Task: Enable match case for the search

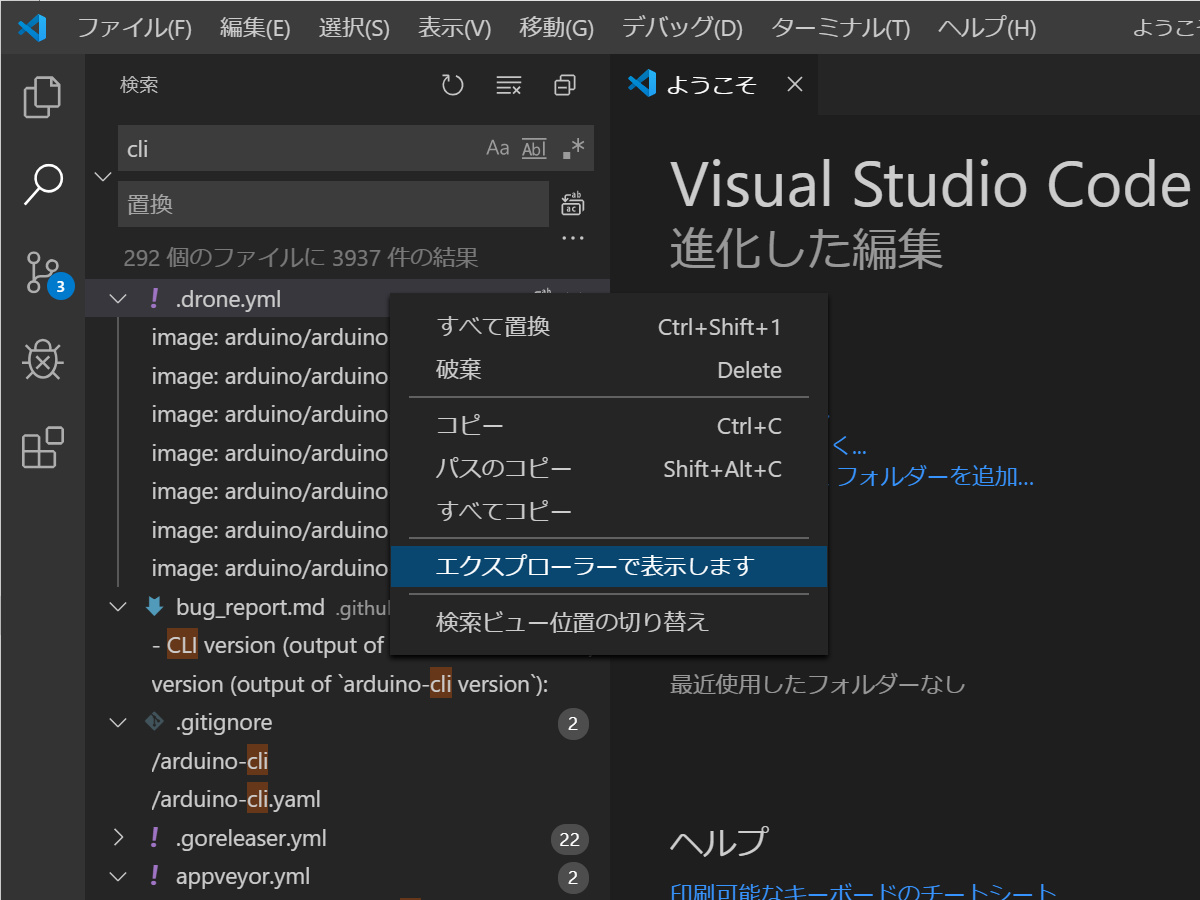Action: pyautogui.click(x=497, y=147)
